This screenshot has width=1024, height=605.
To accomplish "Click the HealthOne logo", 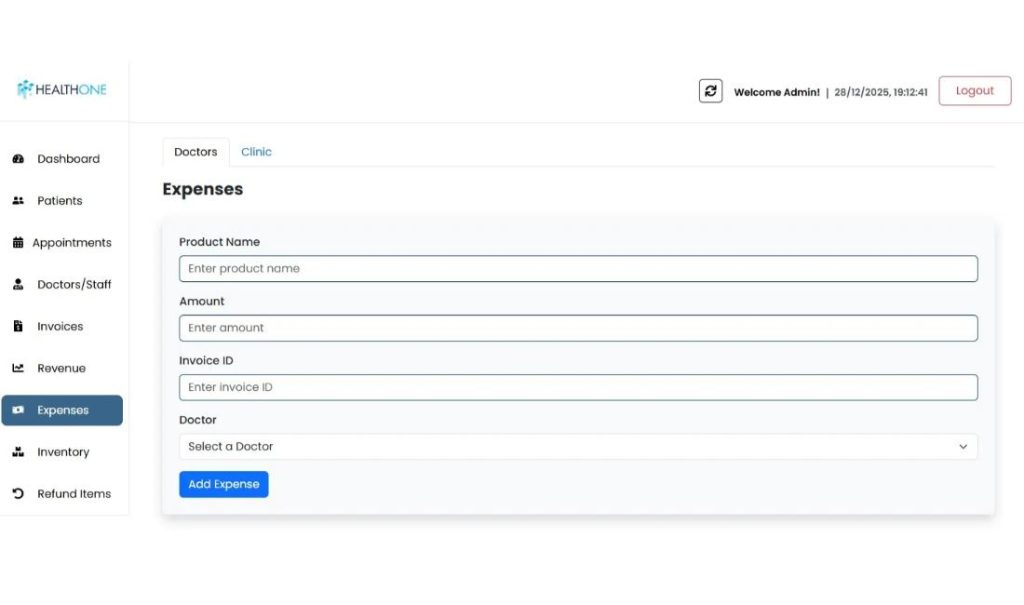I will pyautogui.click(x=62, y=90).
